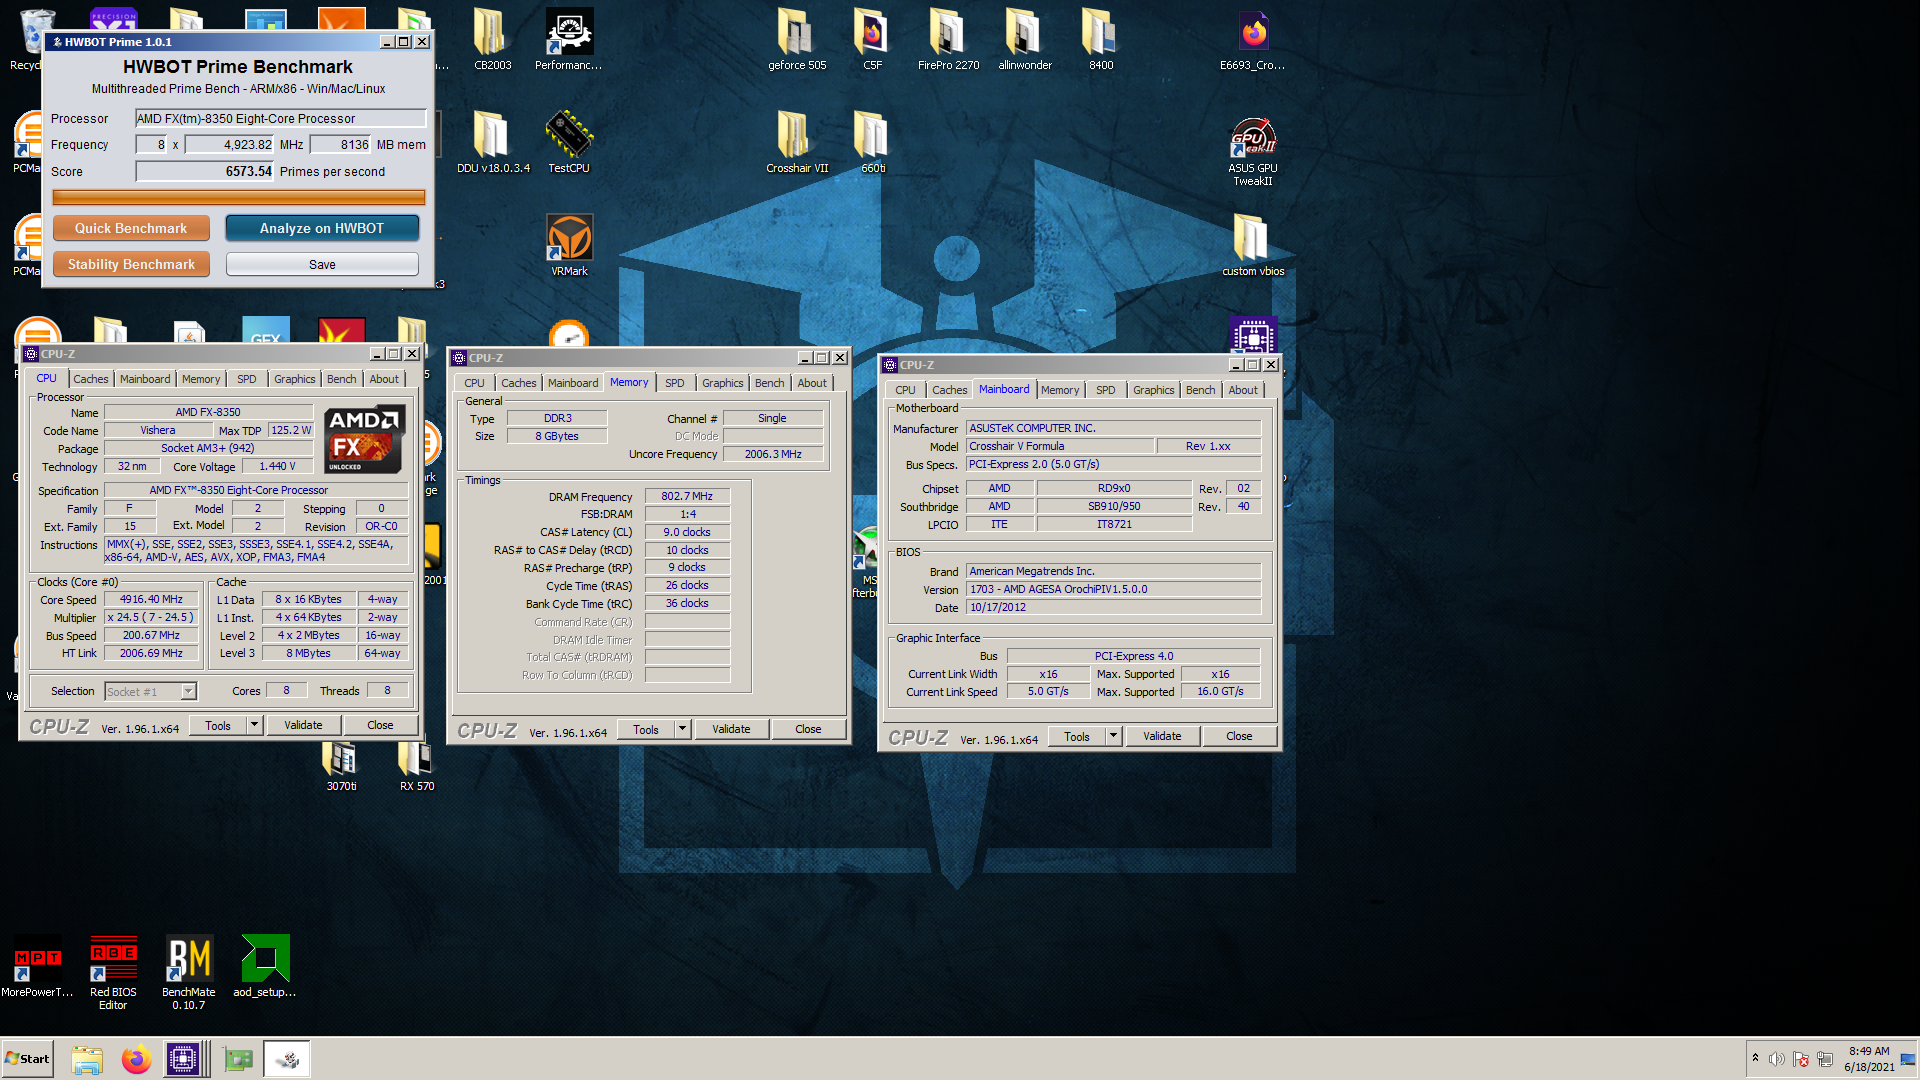Viewport: 1920px width, 1080px height.
Task: Click the volume speaker tray icon
Action: [x=1776, y=1059]
